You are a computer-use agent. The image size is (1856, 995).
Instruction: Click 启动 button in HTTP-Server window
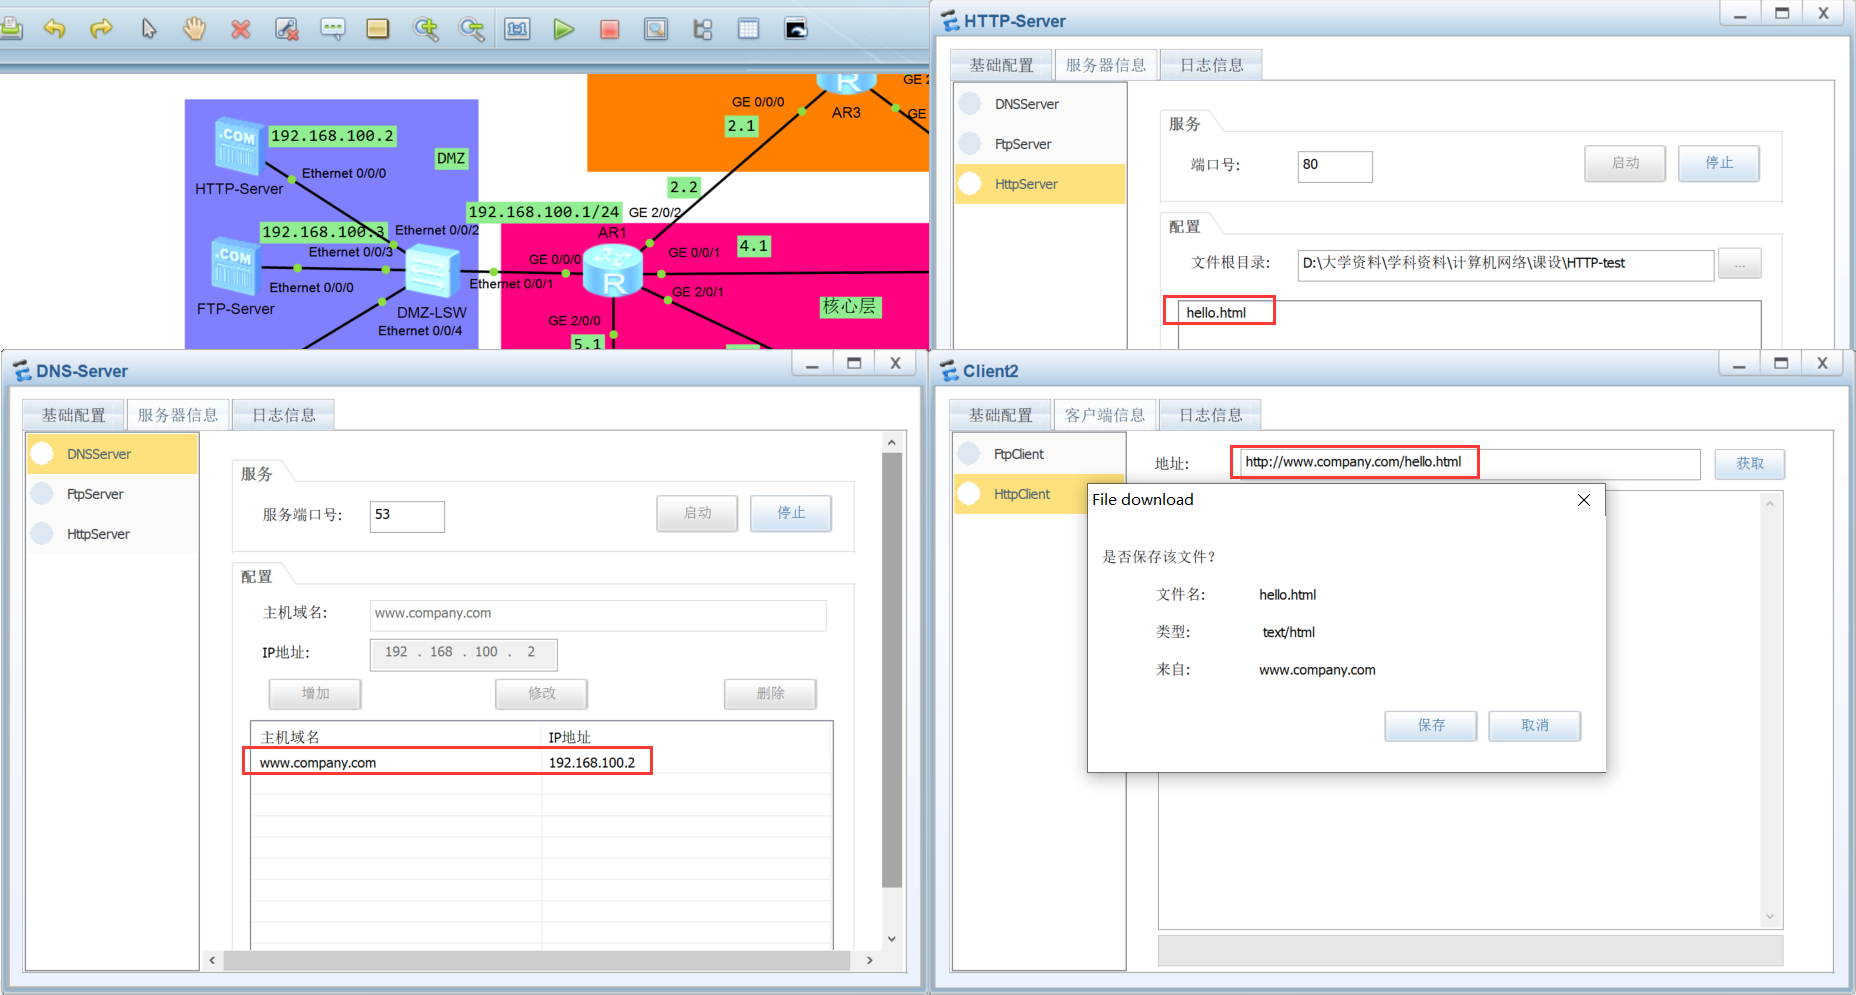[1625, 163]
